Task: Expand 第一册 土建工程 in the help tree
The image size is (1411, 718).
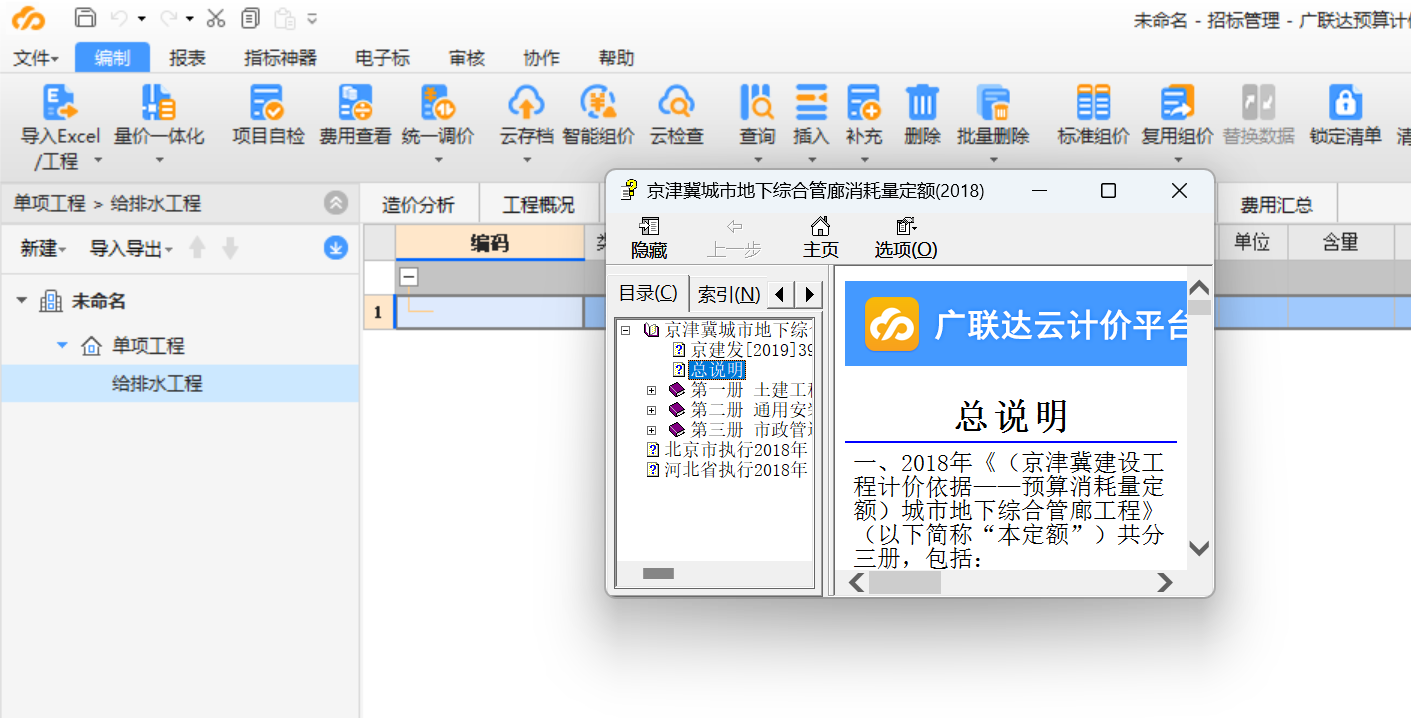Action: (651, 390)
